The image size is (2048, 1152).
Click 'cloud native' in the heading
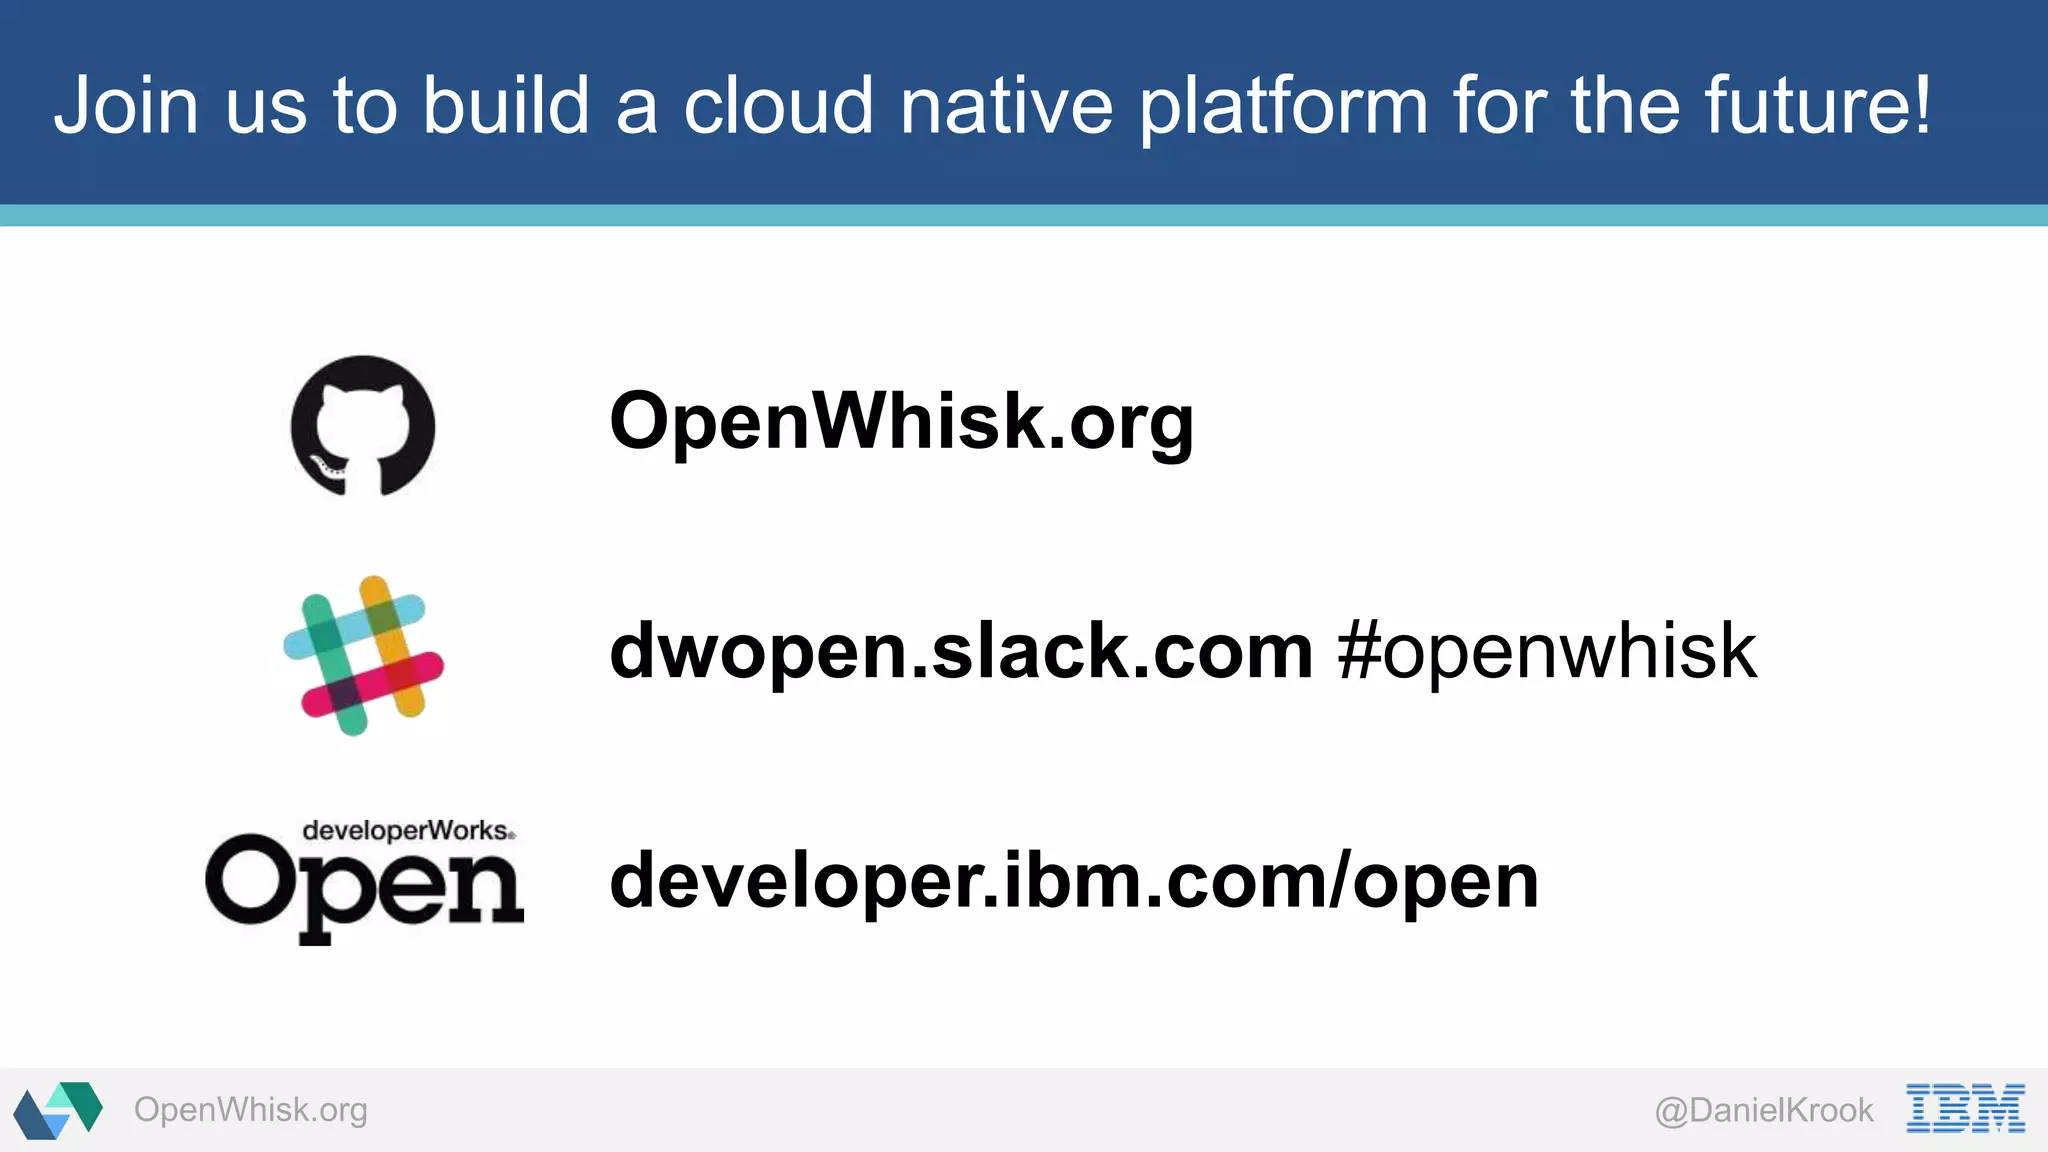[x=897, y=105]
